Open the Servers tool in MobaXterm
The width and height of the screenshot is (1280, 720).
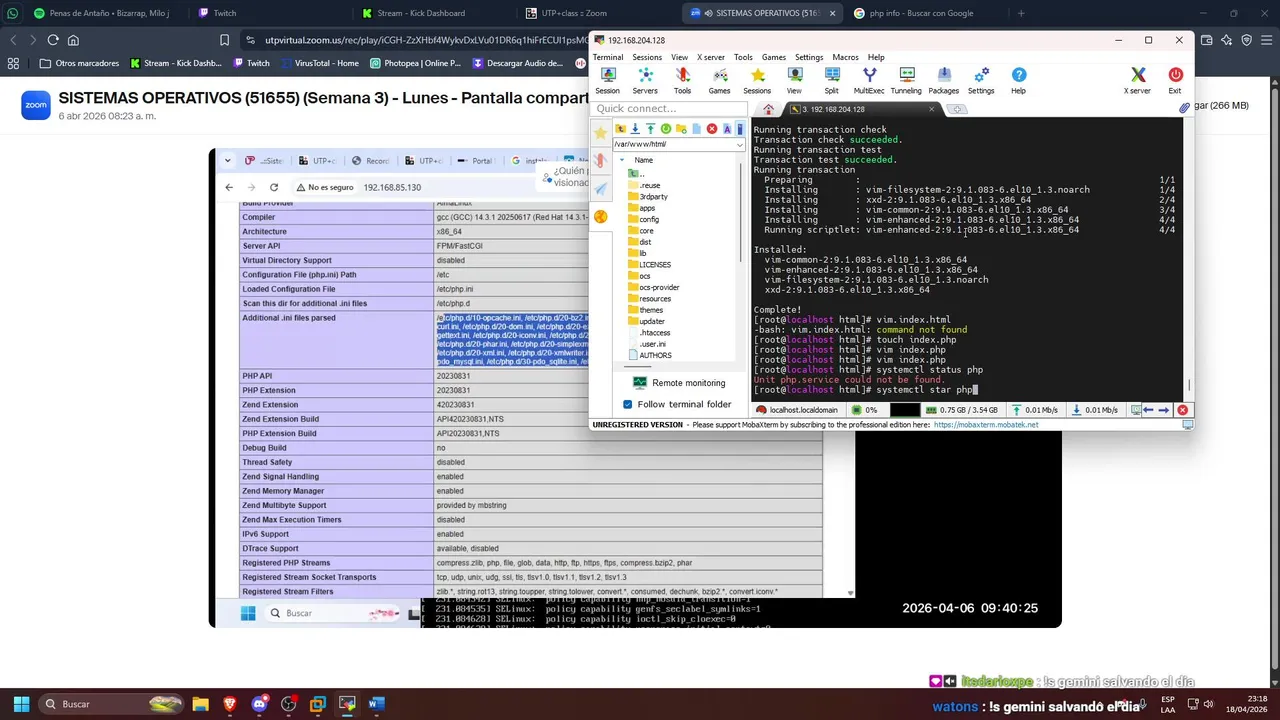point(645,80)
